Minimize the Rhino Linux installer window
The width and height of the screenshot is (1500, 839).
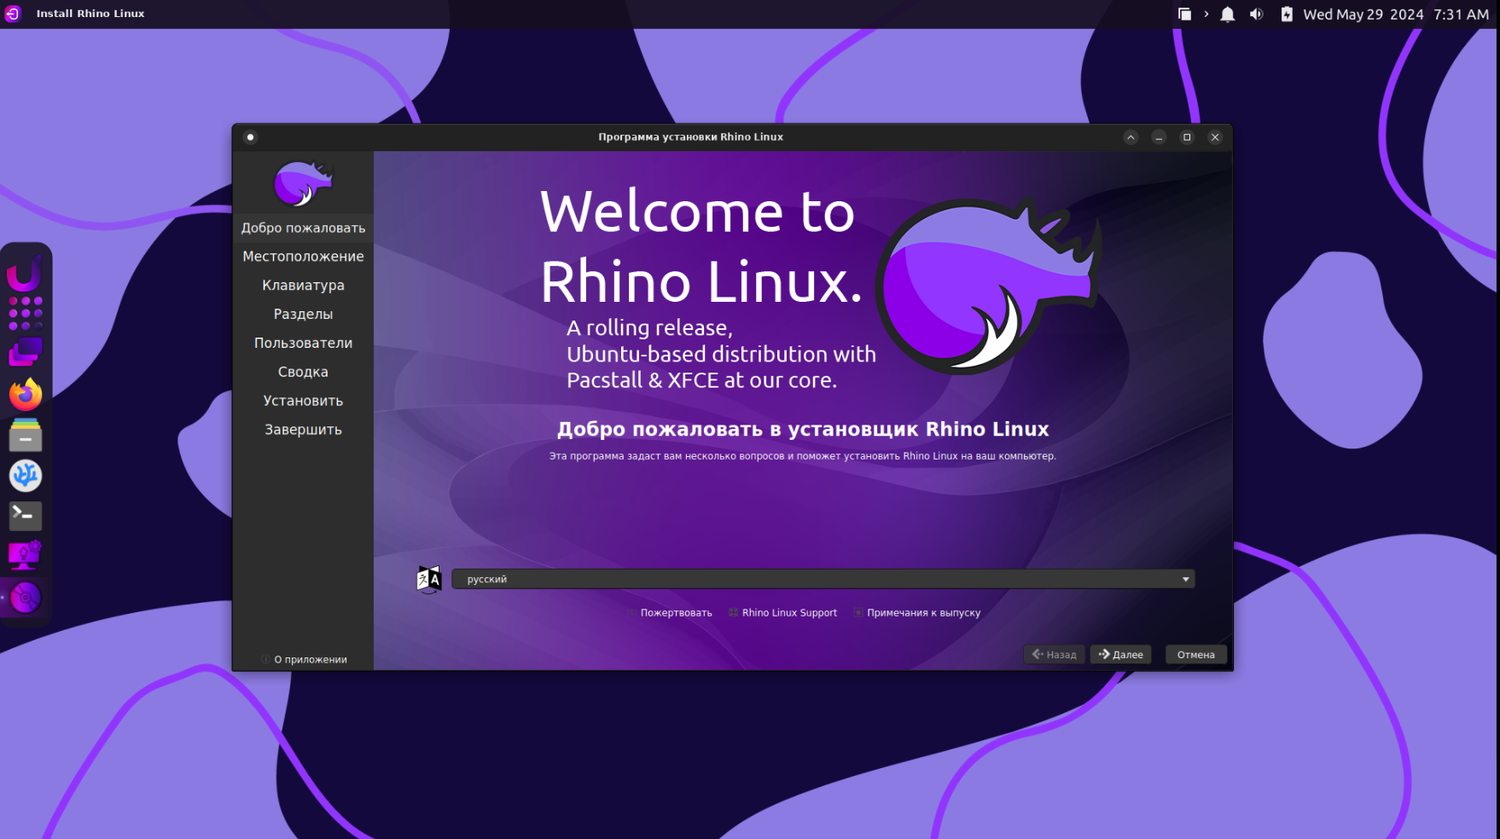click(1159, 137)
